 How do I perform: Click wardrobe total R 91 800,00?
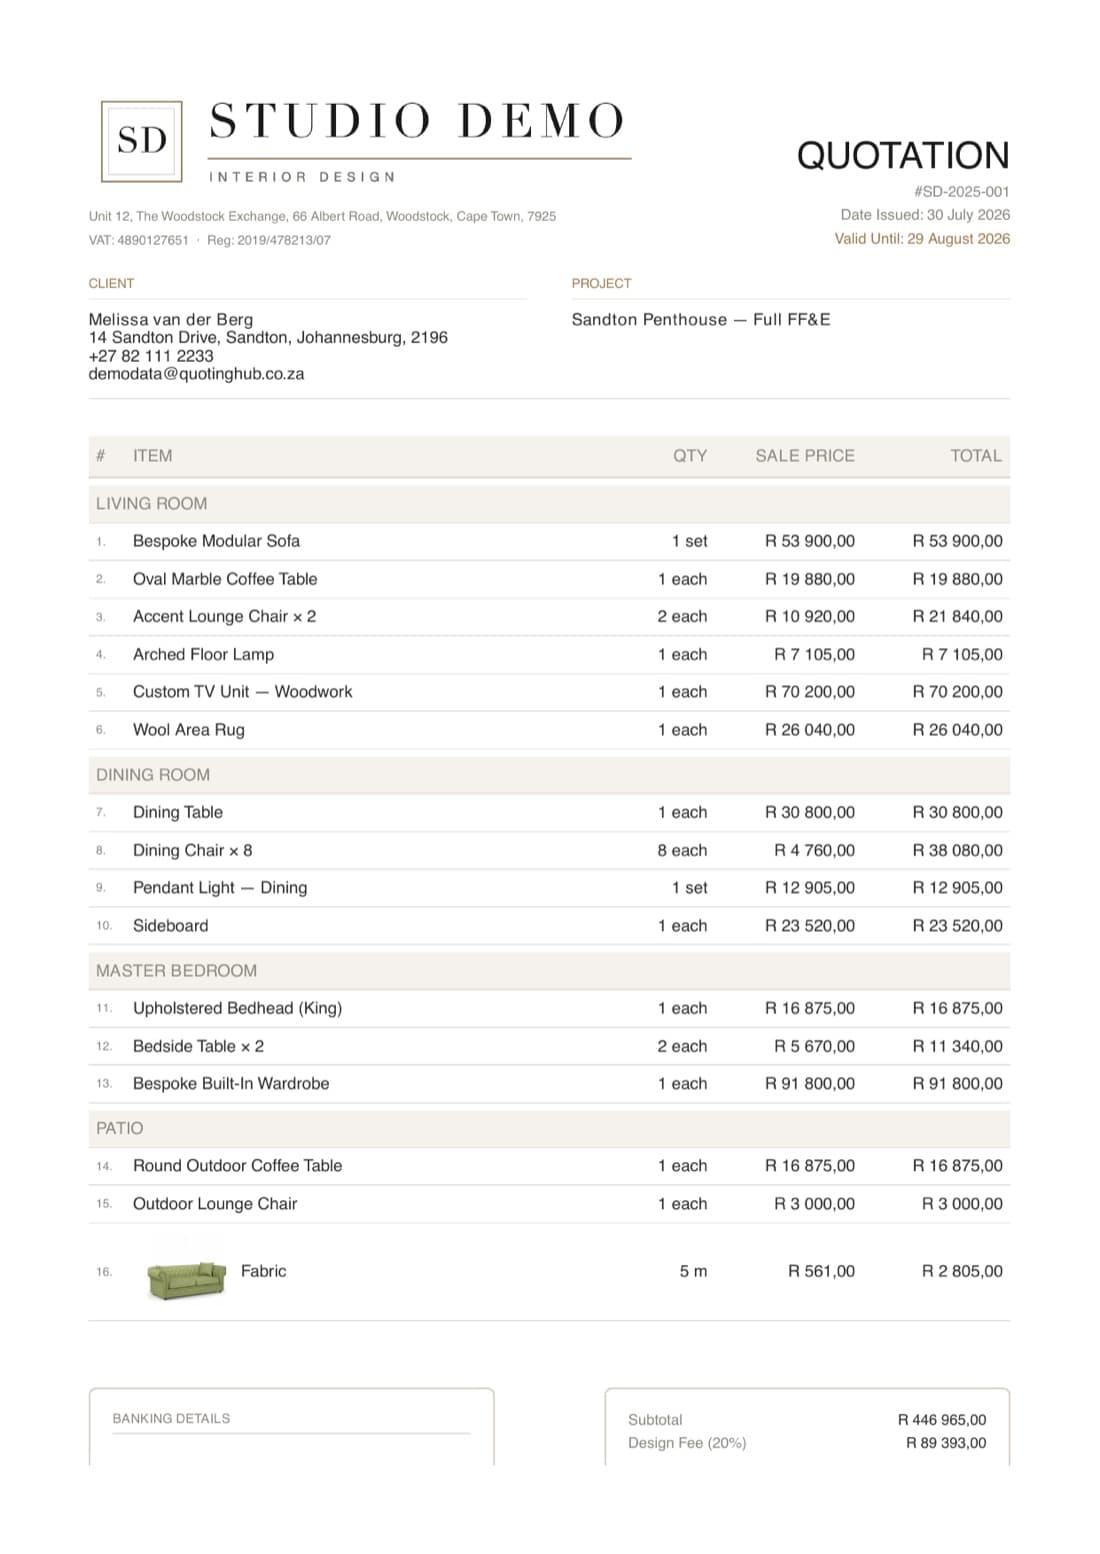tap(958, 1084)
